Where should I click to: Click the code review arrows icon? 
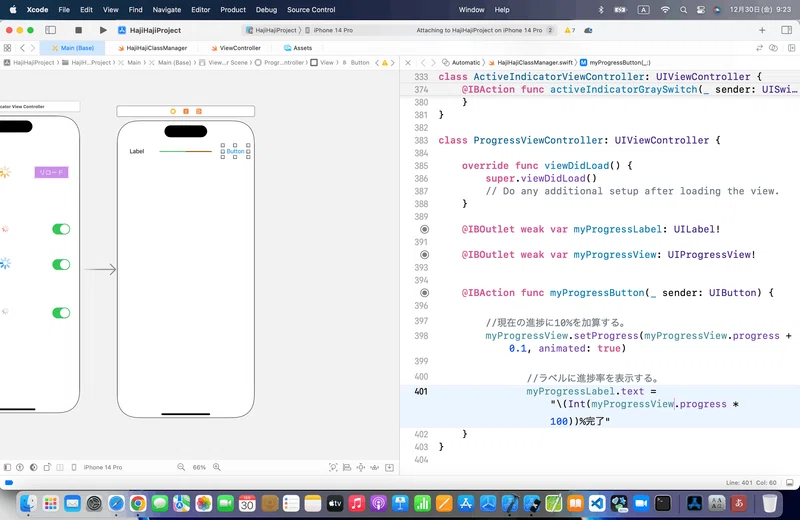tap(759, 48)
